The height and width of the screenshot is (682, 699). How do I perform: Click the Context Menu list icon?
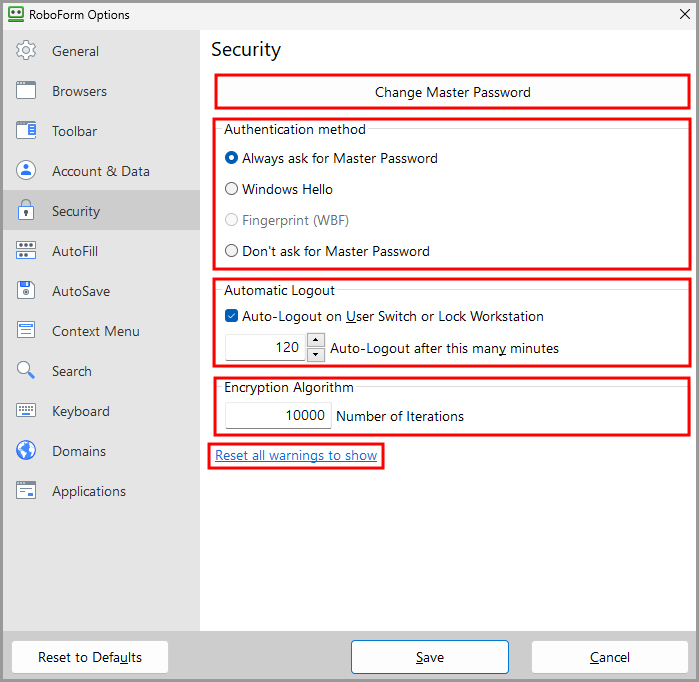click(x=26, y=330)
